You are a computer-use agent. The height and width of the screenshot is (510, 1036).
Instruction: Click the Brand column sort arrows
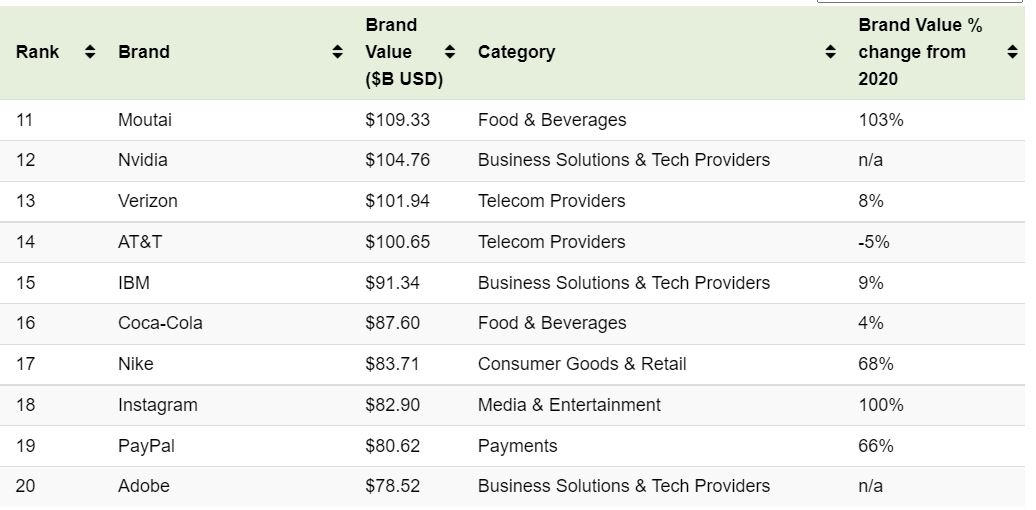338,52
